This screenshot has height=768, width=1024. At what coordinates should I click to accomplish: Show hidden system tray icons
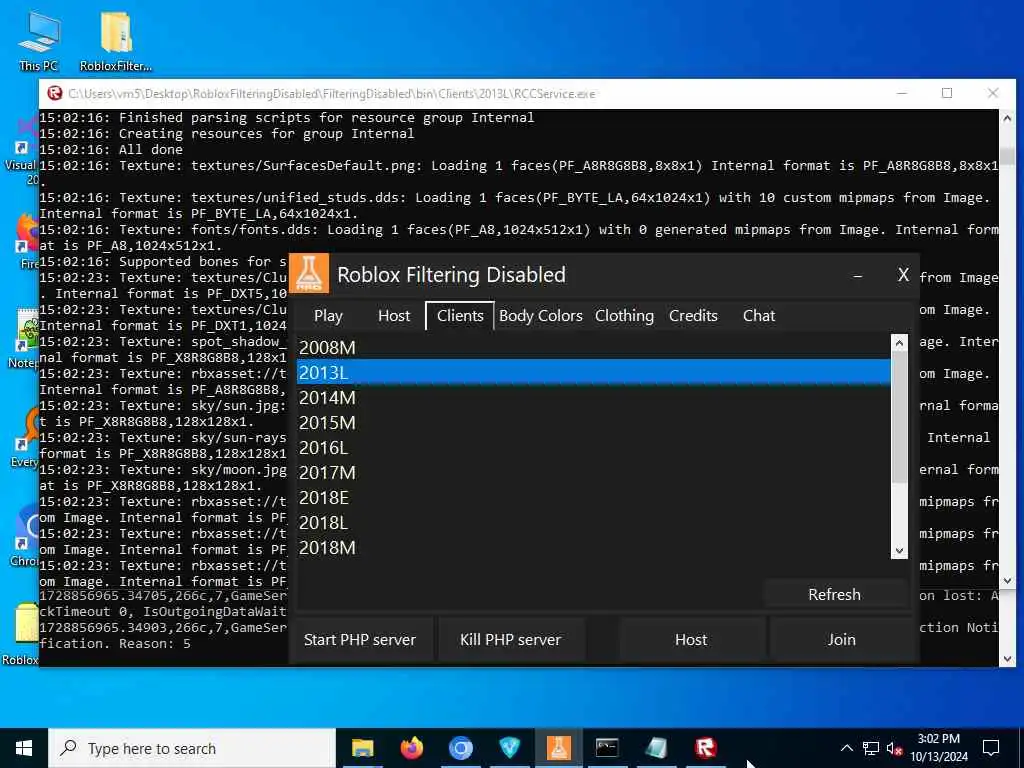coord(846,748)
